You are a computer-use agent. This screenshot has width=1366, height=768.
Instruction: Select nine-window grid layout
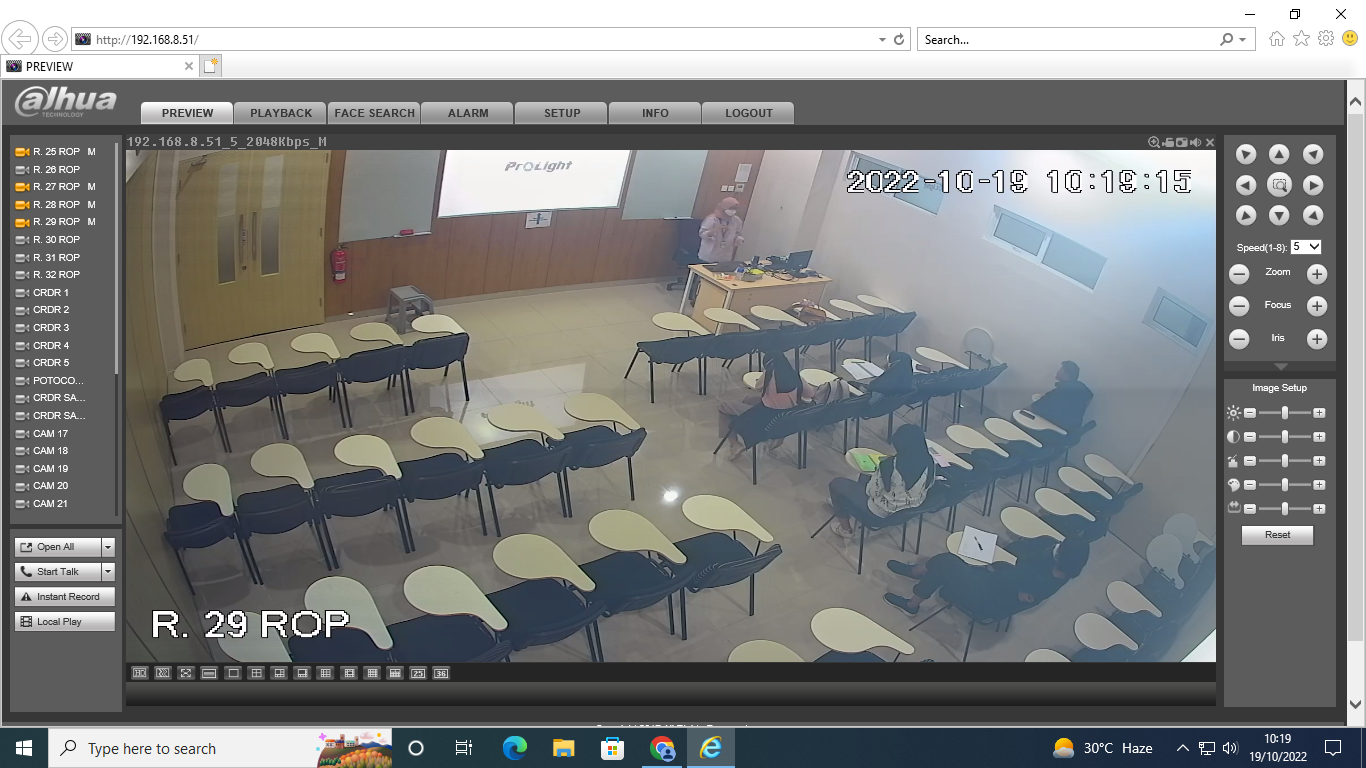(325, 673)
